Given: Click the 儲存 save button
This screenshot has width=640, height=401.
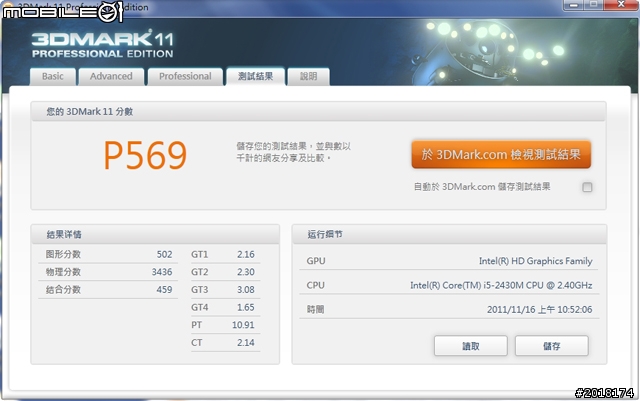Looking at the screenshot, I should point(551,346).
